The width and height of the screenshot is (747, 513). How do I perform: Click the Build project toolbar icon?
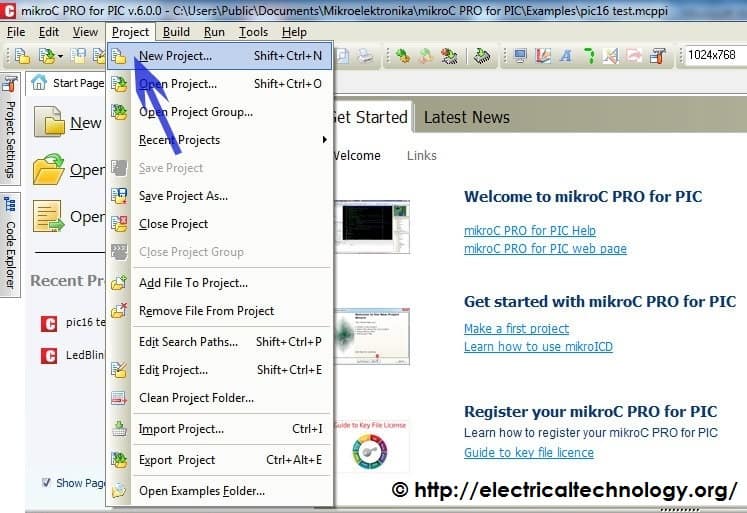coord(403,56)
